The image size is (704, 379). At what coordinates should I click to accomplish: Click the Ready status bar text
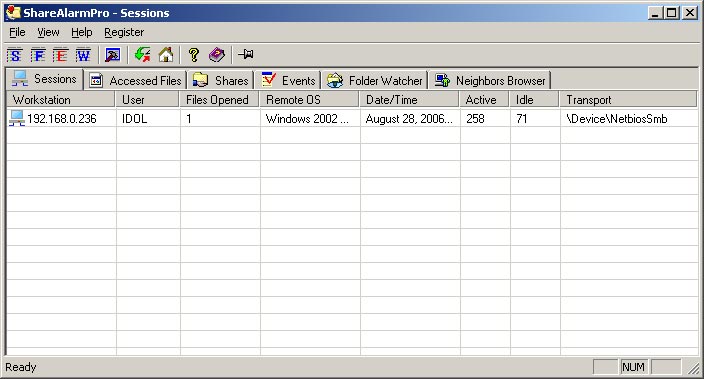pos(21,367)
